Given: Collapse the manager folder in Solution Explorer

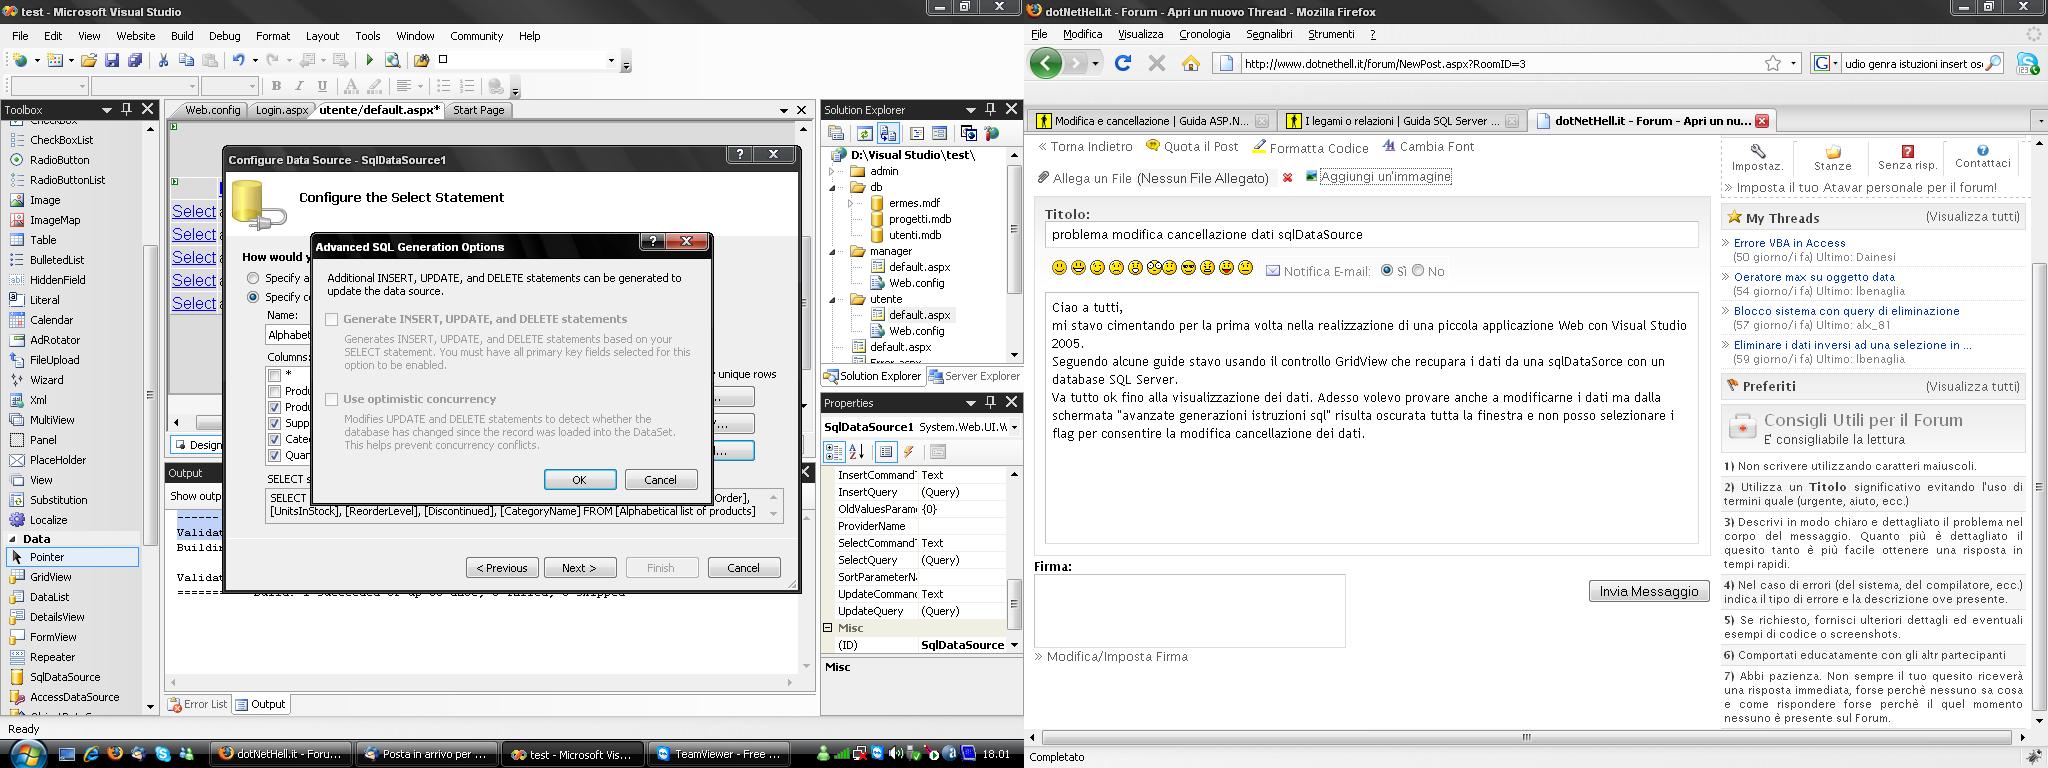Looking at the screenshot, I should (x=832, y=251).
